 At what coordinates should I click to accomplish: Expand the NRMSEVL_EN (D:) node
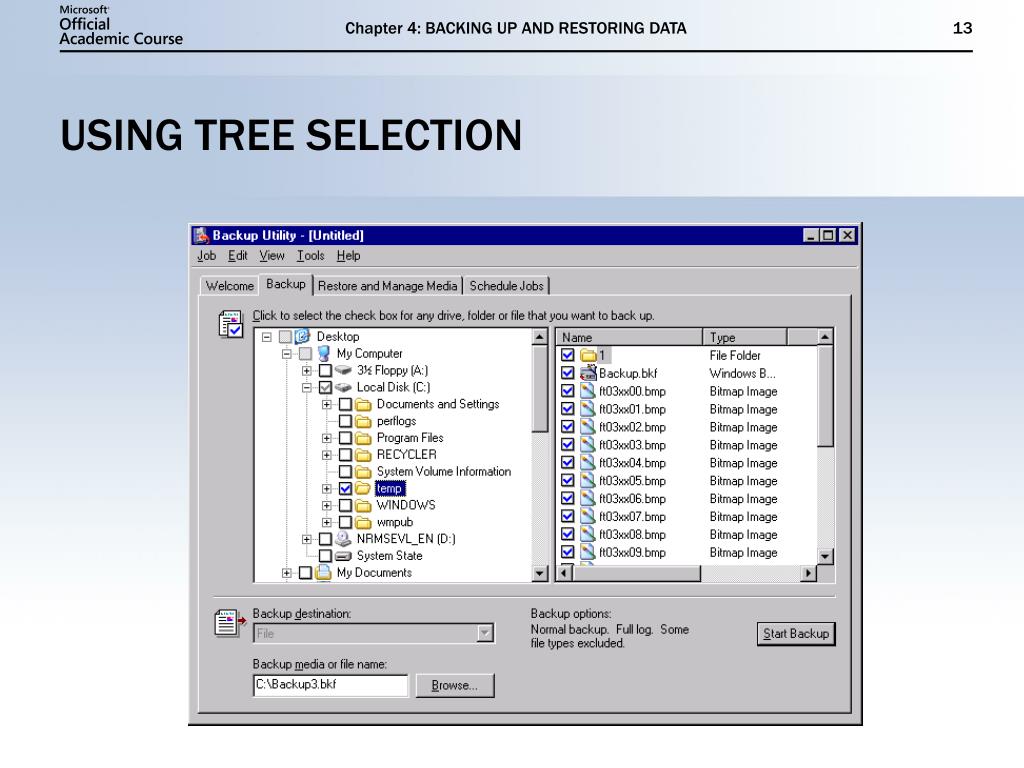coord(306,539)
